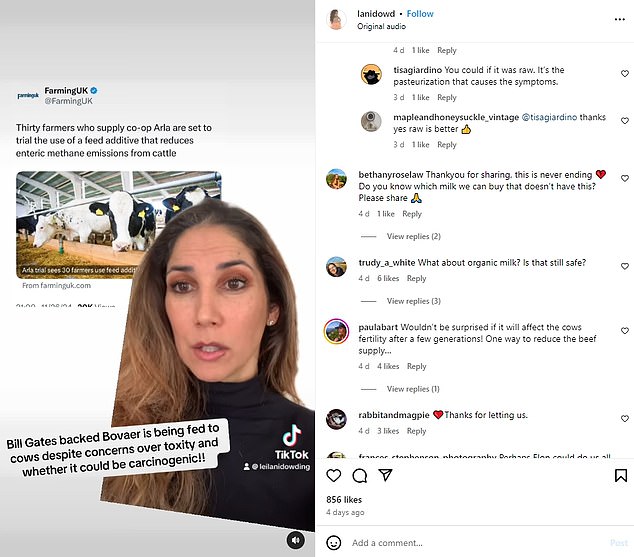Open @tisagiardino mention link

[x=549, y=117]
